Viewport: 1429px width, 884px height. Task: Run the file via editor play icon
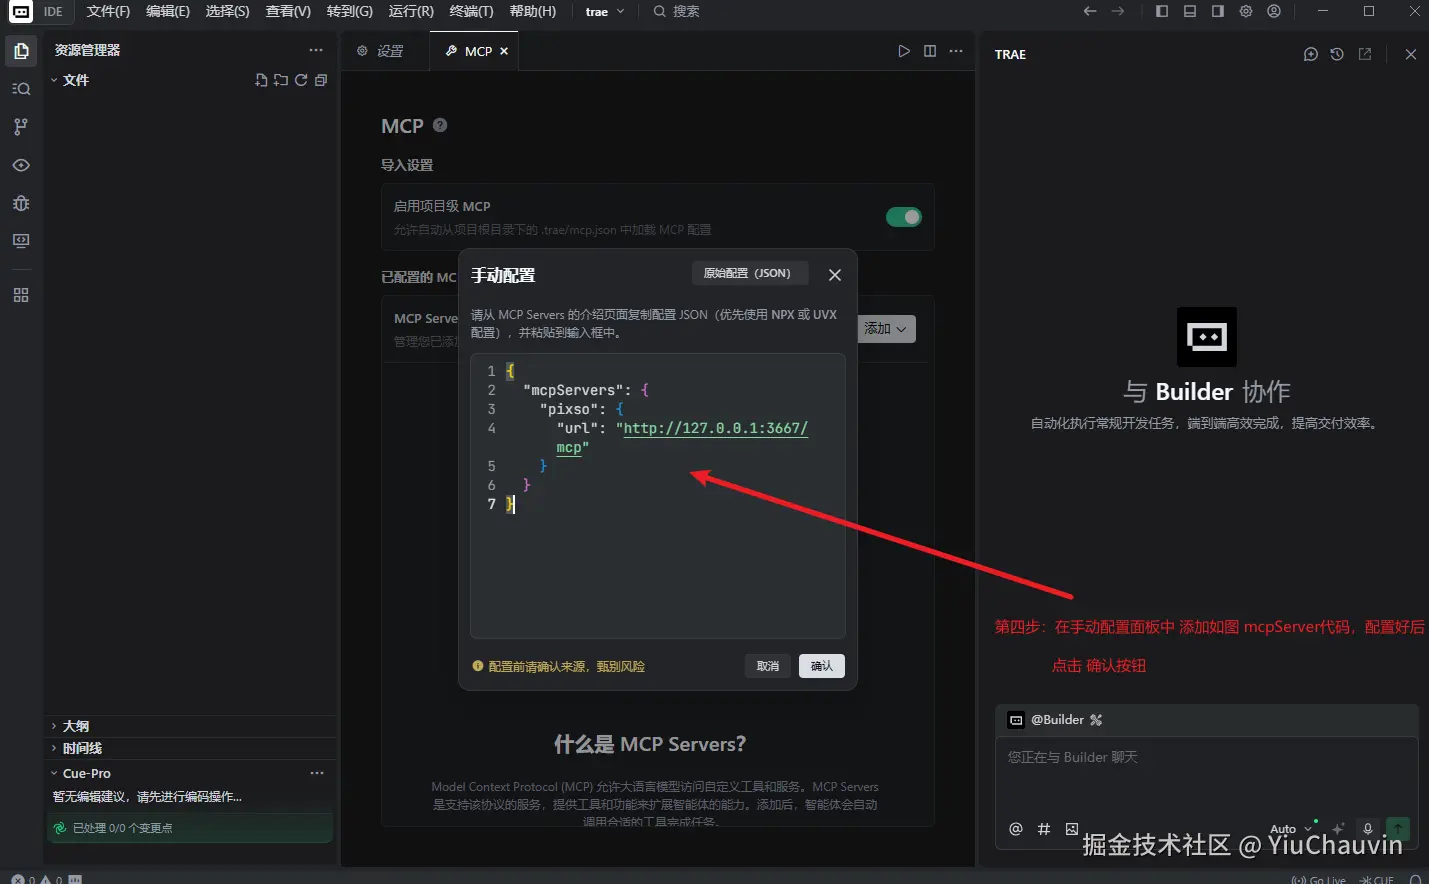tap(904, 51)
